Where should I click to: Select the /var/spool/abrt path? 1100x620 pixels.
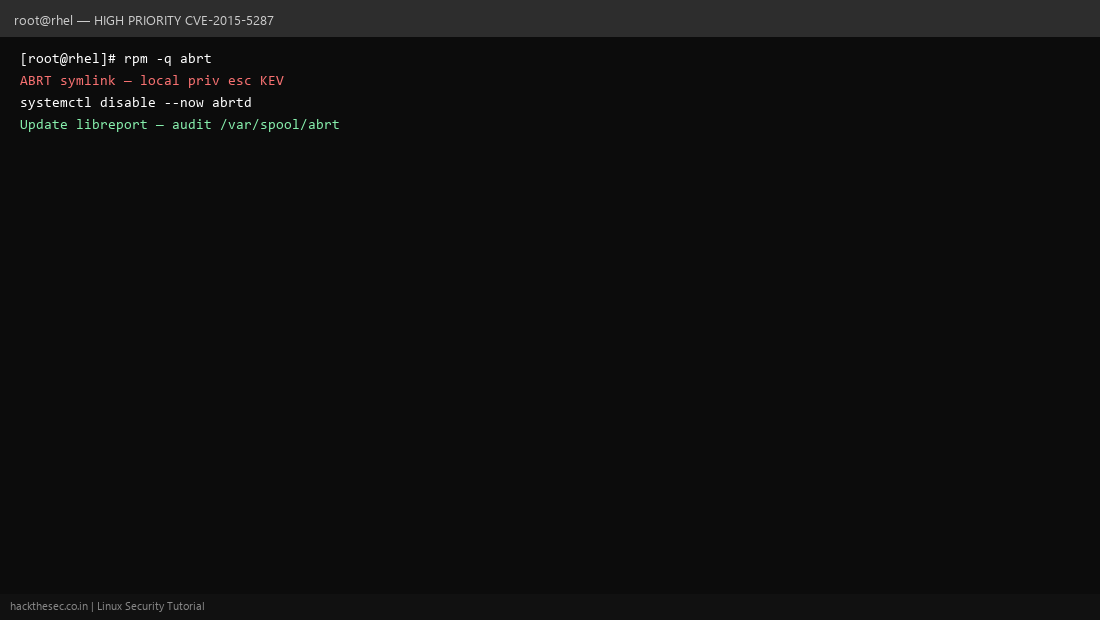click(x=280, y=124)
